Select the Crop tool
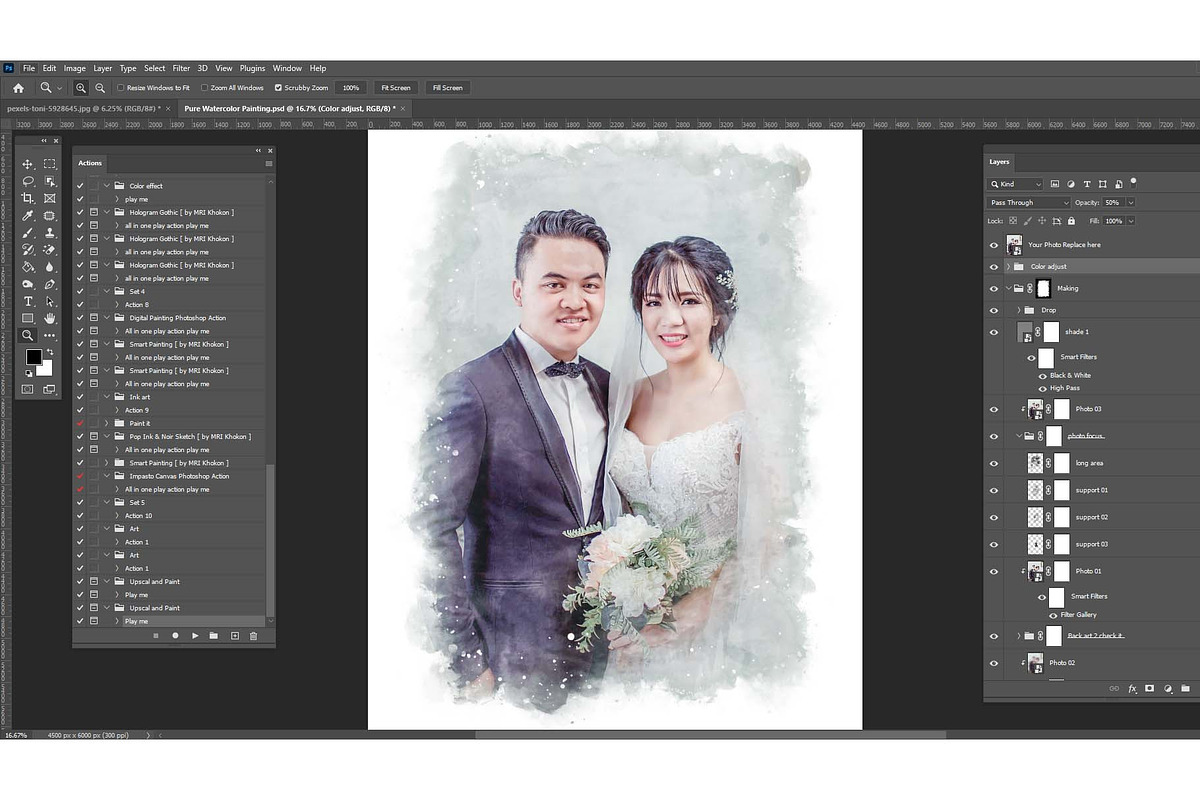 (28, 198)
